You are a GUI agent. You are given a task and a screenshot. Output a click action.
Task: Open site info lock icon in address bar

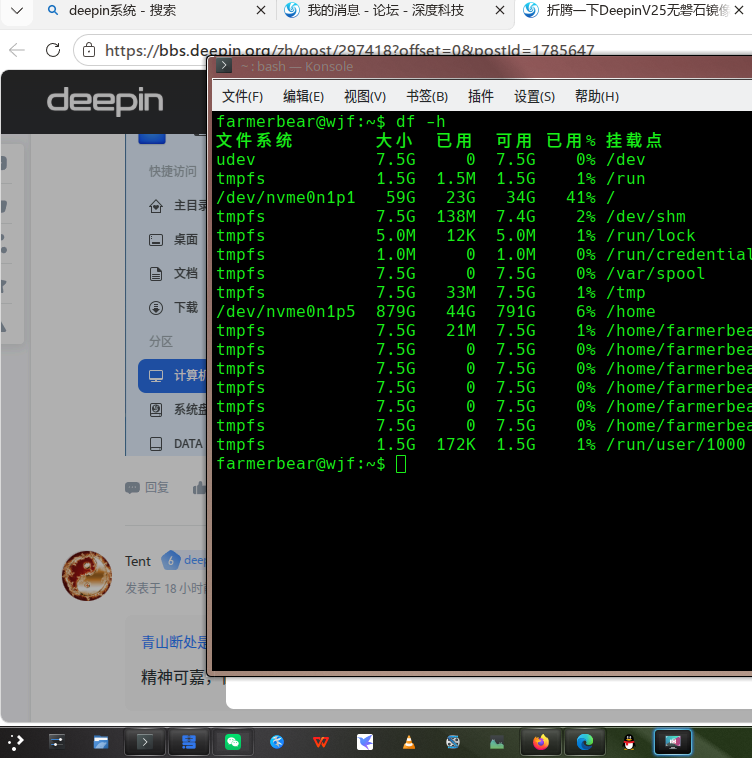(x=89, y=50)
